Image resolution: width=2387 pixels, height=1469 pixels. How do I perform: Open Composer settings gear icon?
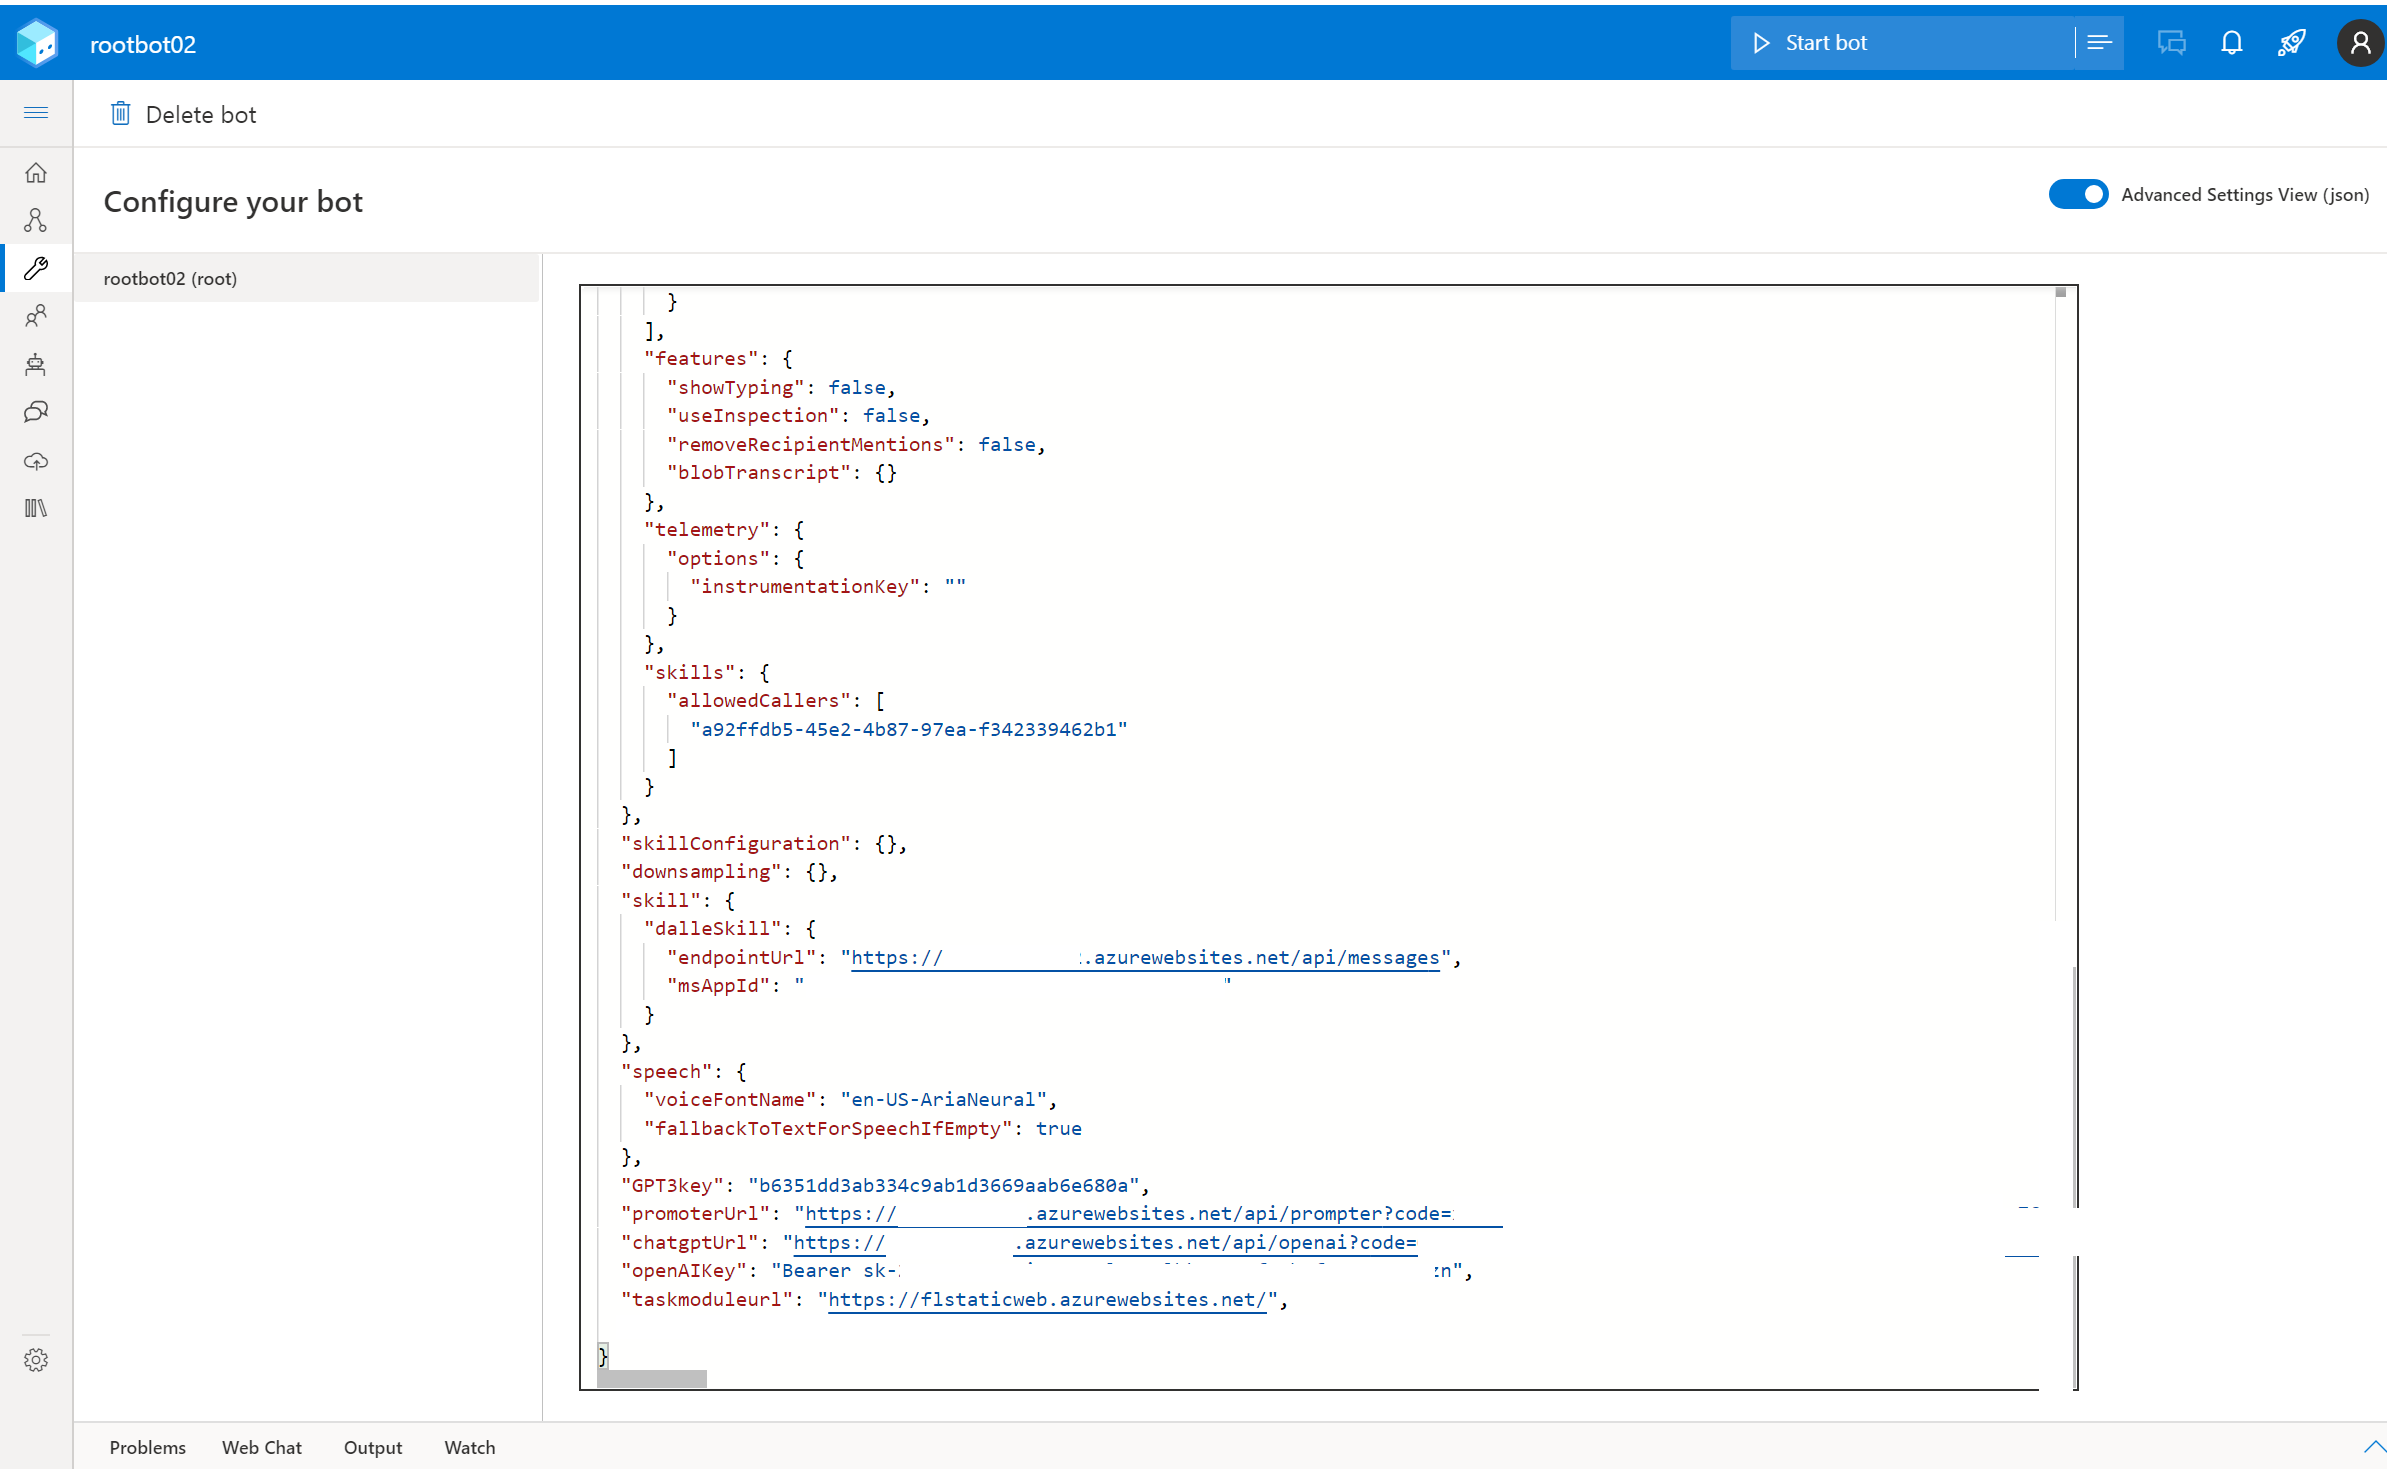[x=36, y=1360]
